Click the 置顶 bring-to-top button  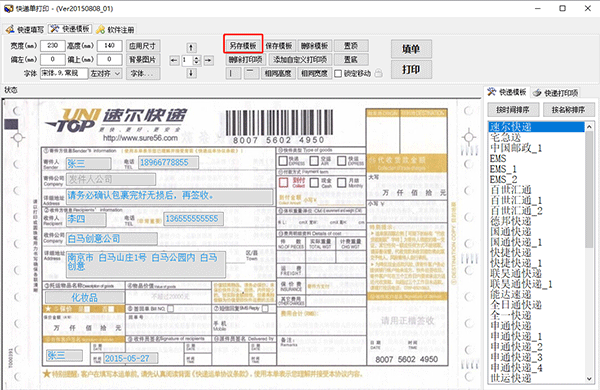click(351, 46)
